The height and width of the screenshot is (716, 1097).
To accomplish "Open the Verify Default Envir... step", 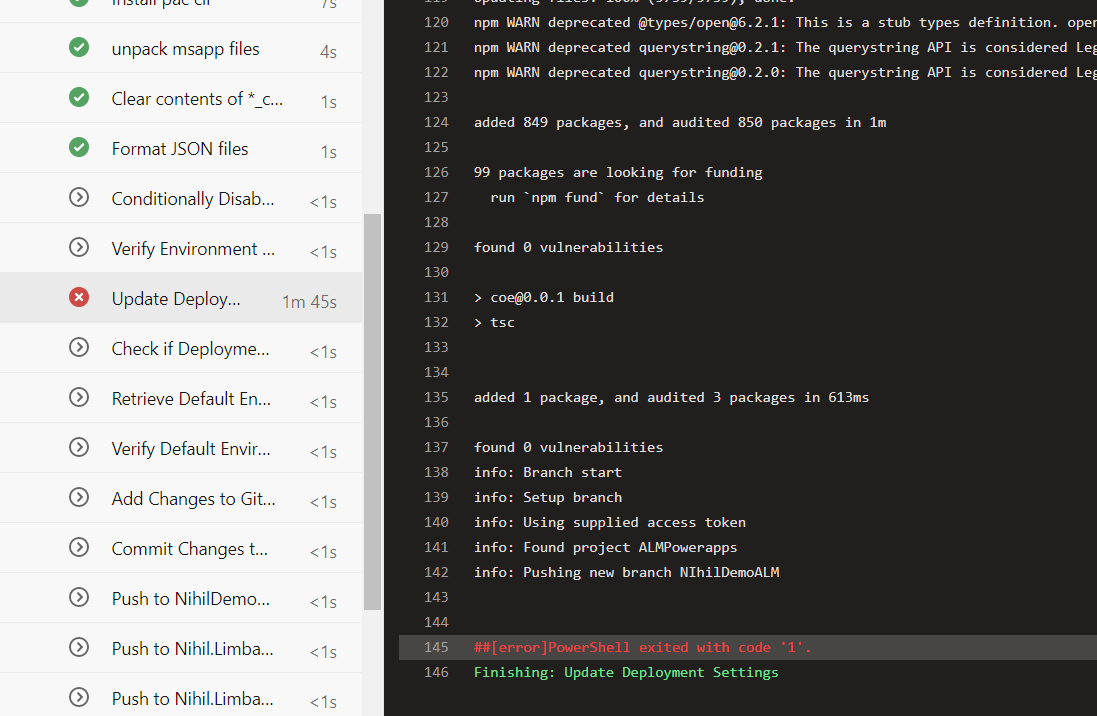I will coord(181,448).
